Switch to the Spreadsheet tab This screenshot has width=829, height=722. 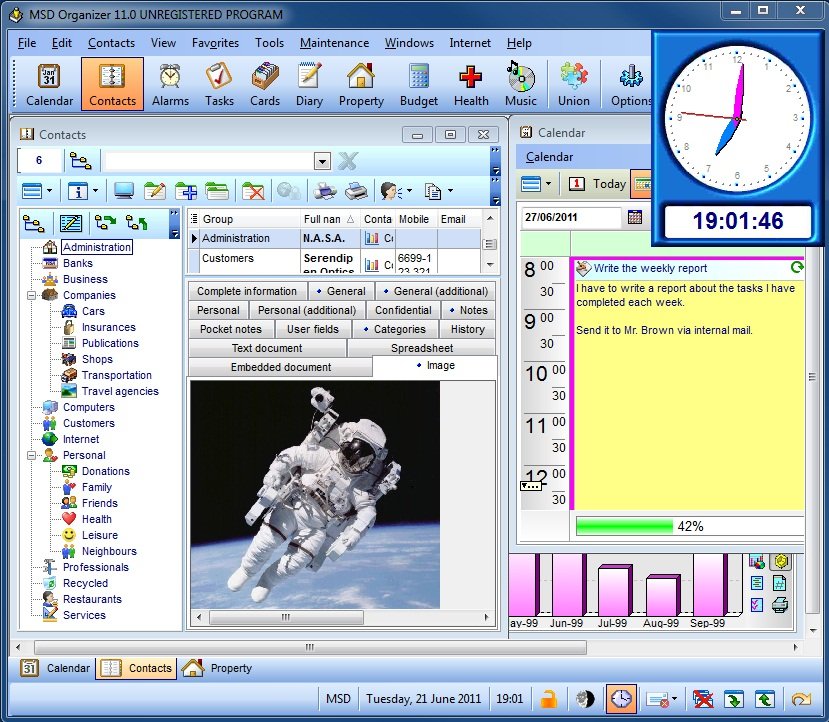pyautogui.click(x=421, y=348)
